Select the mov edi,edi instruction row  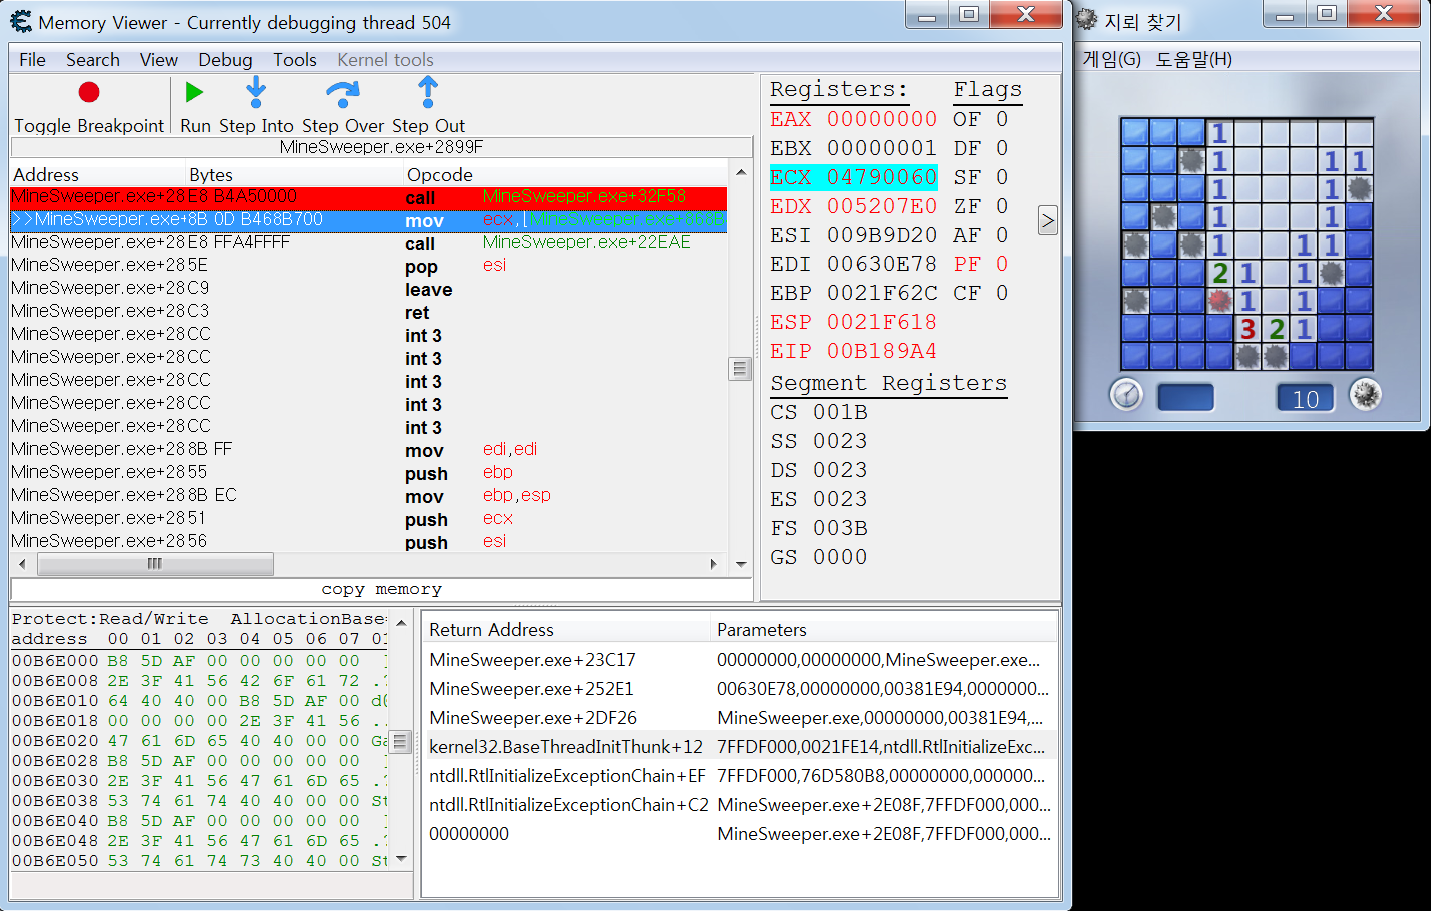368,450
